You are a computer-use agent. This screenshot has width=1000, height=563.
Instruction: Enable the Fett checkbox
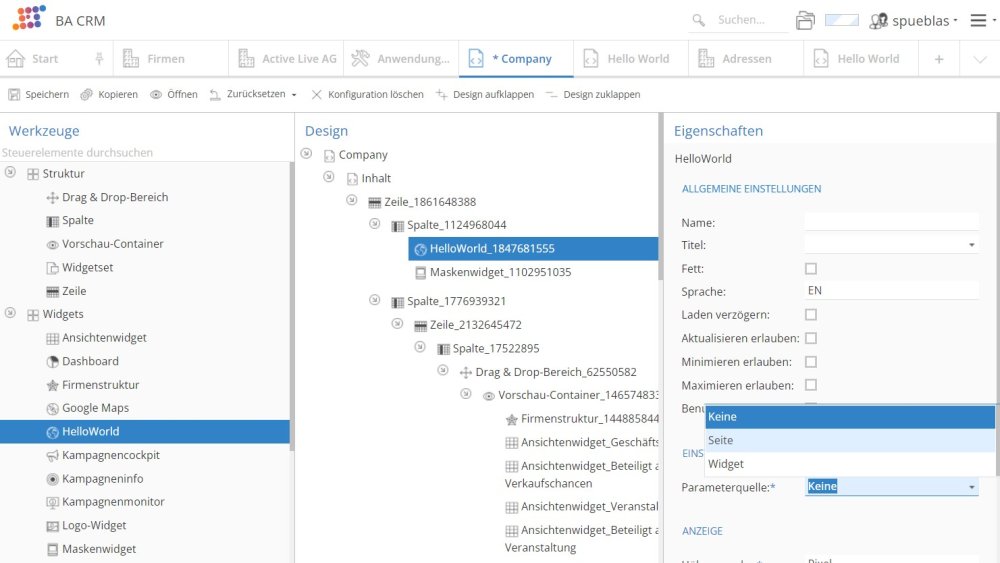tap(811, 269)
